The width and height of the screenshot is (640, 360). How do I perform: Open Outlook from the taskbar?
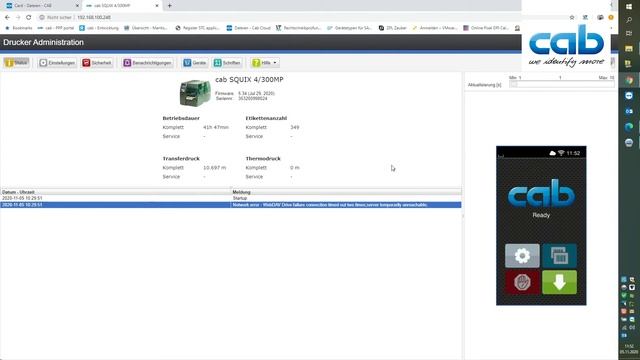click(x=629, y=111)
